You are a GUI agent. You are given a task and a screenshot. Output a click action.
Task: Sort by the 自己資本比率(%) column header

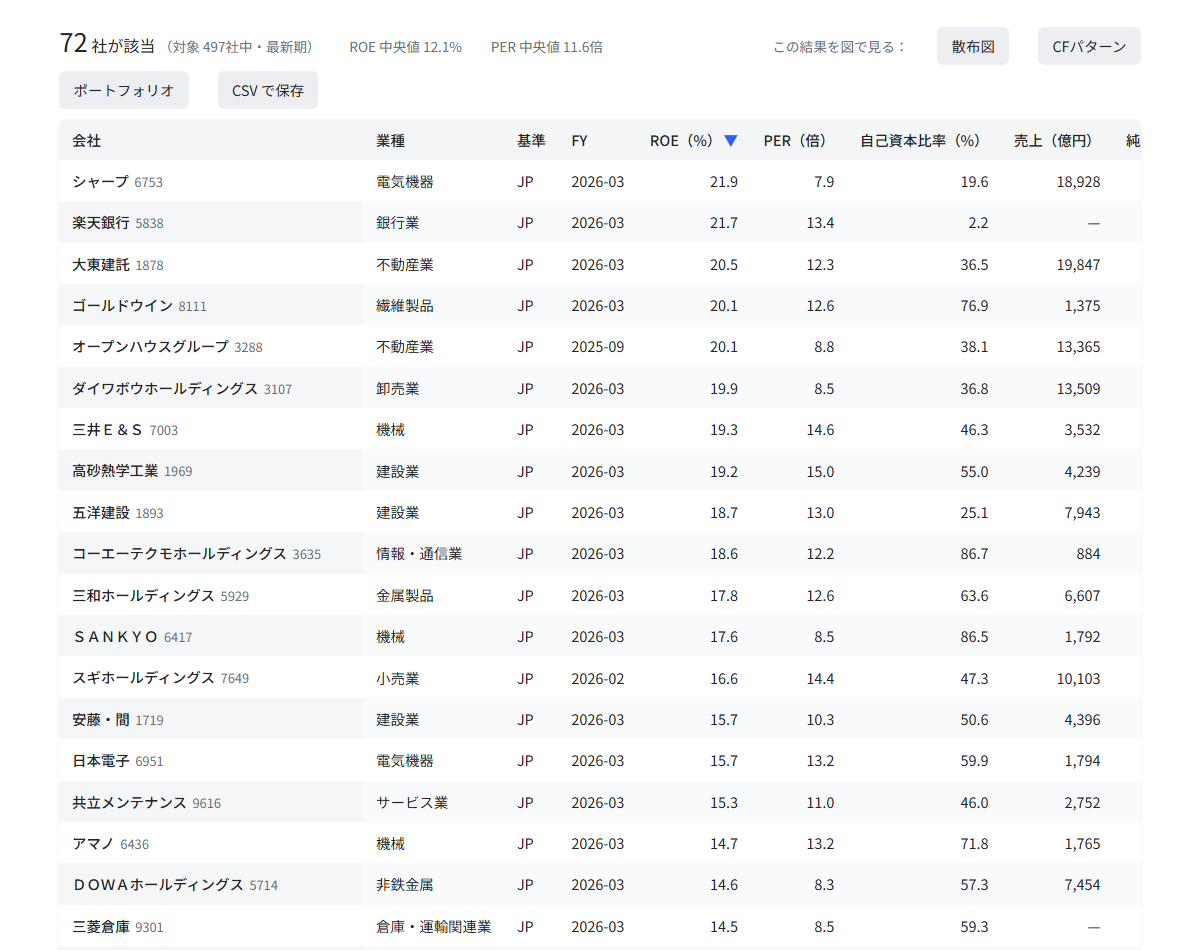click(x=924, y=141)
